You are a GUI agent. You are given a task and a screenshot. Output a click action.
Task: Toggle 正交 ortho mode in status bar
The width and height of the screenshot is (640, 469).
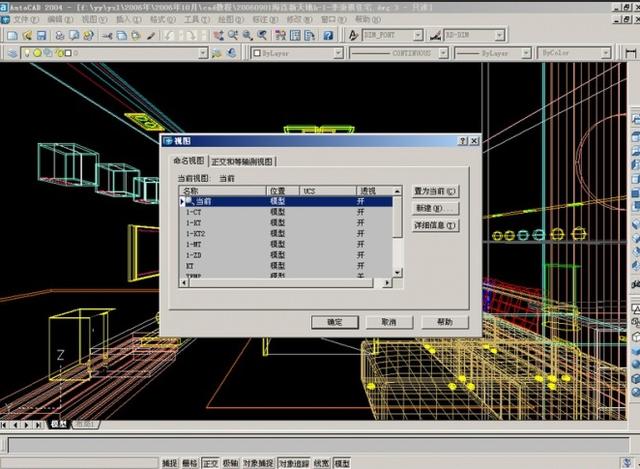[x=211, y=463]
